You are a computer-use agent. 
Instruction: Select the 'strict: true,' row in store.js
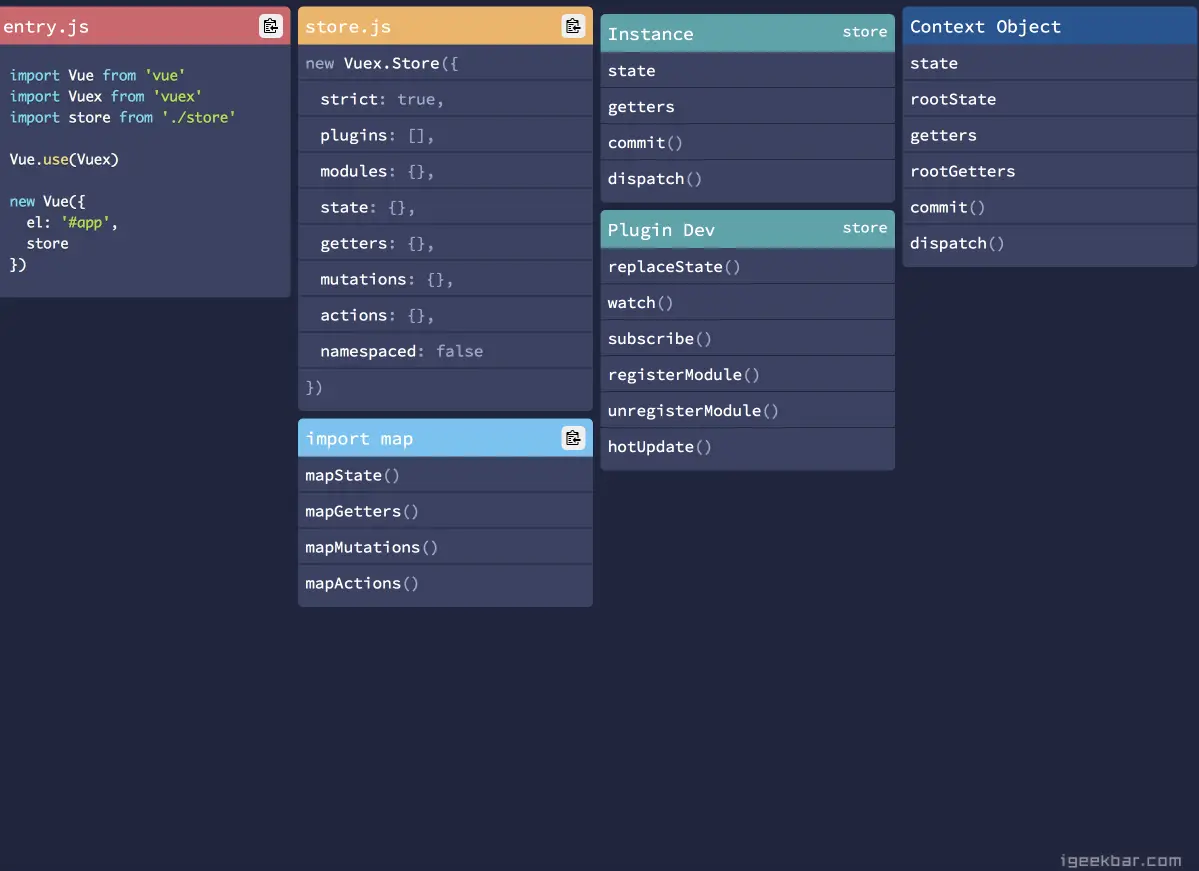pyautogui.click(x=445, y=99)
